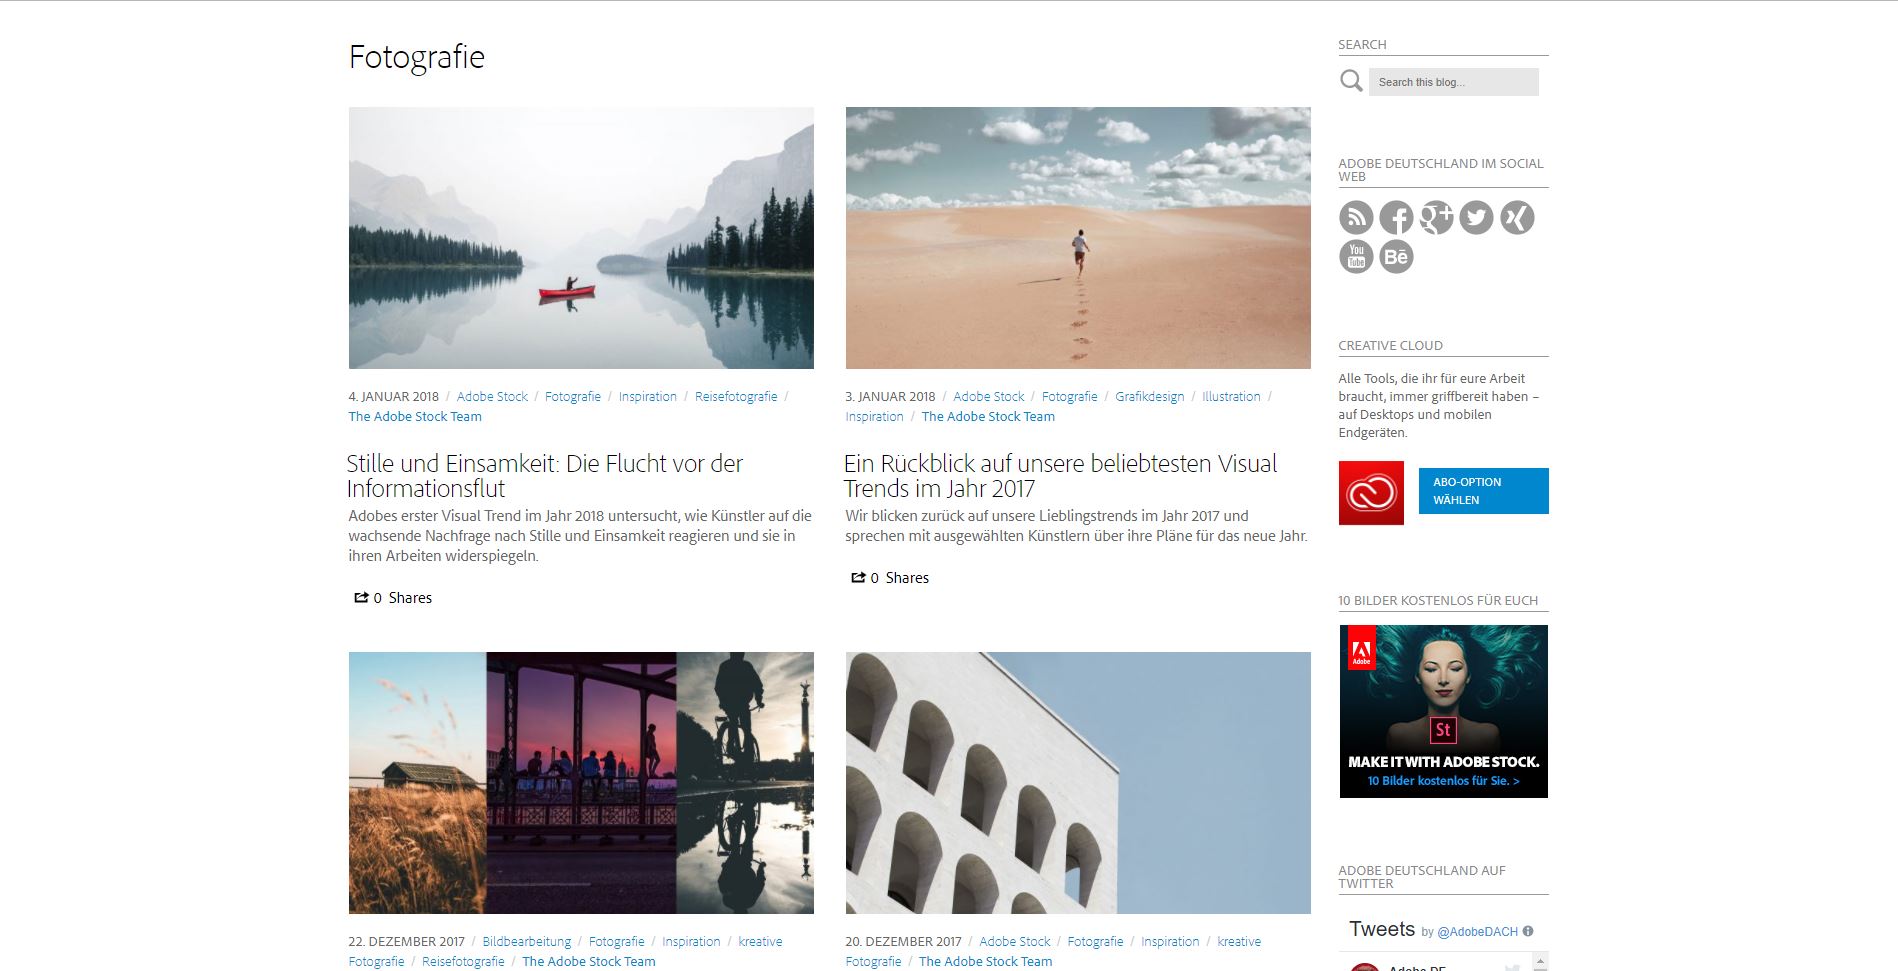Open the desert runner photo thumbnail
The height and width of the screenshot is (971, 1898).
1078,238
